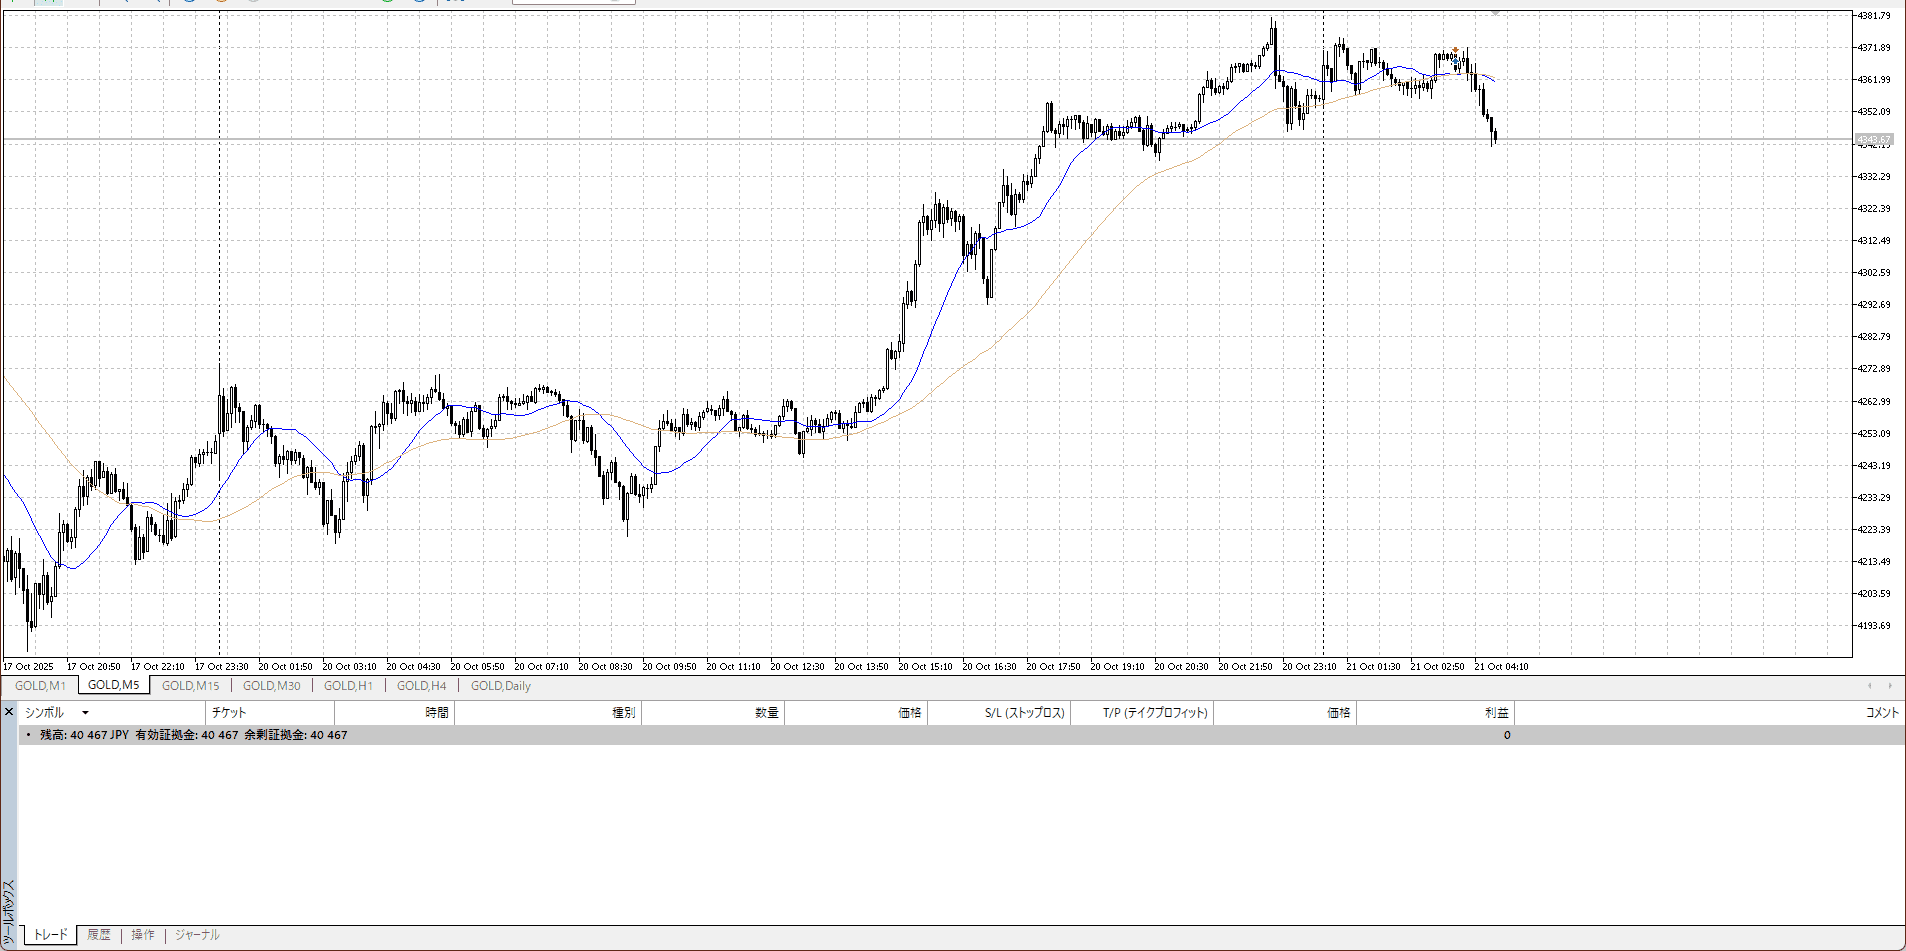Sort by the チケット column header
The image size is (1906, 951).
point(229,713)
